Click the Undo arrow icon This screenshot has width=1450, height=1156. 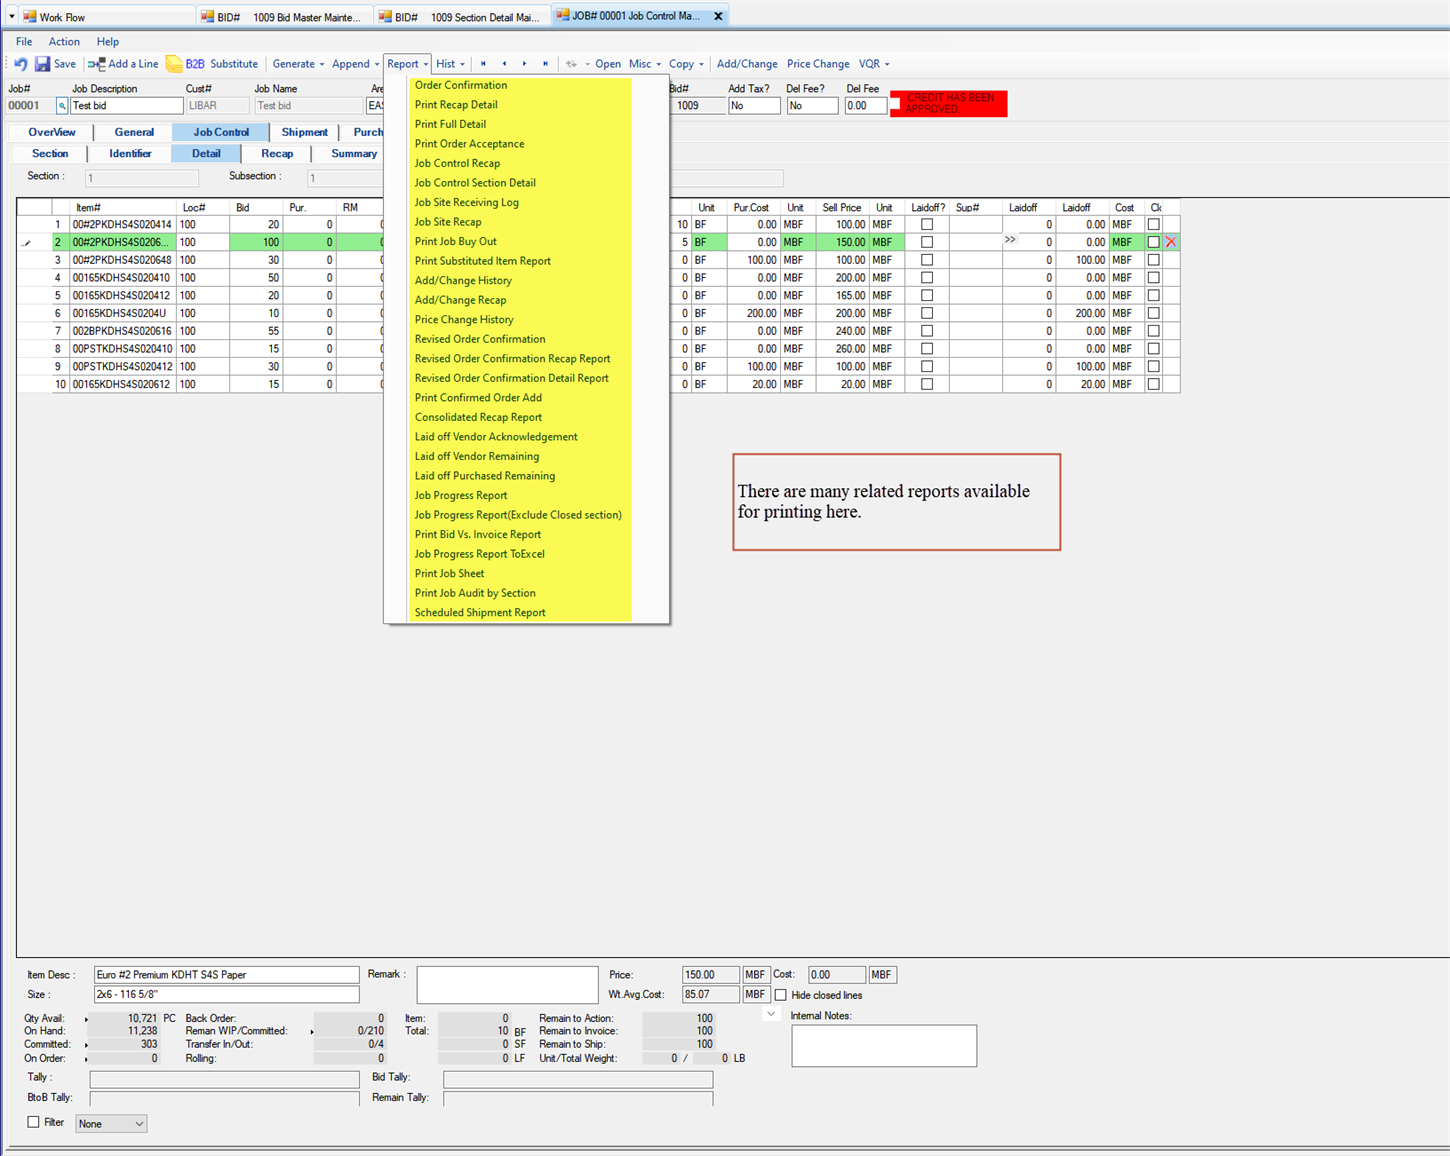(19, 63)
